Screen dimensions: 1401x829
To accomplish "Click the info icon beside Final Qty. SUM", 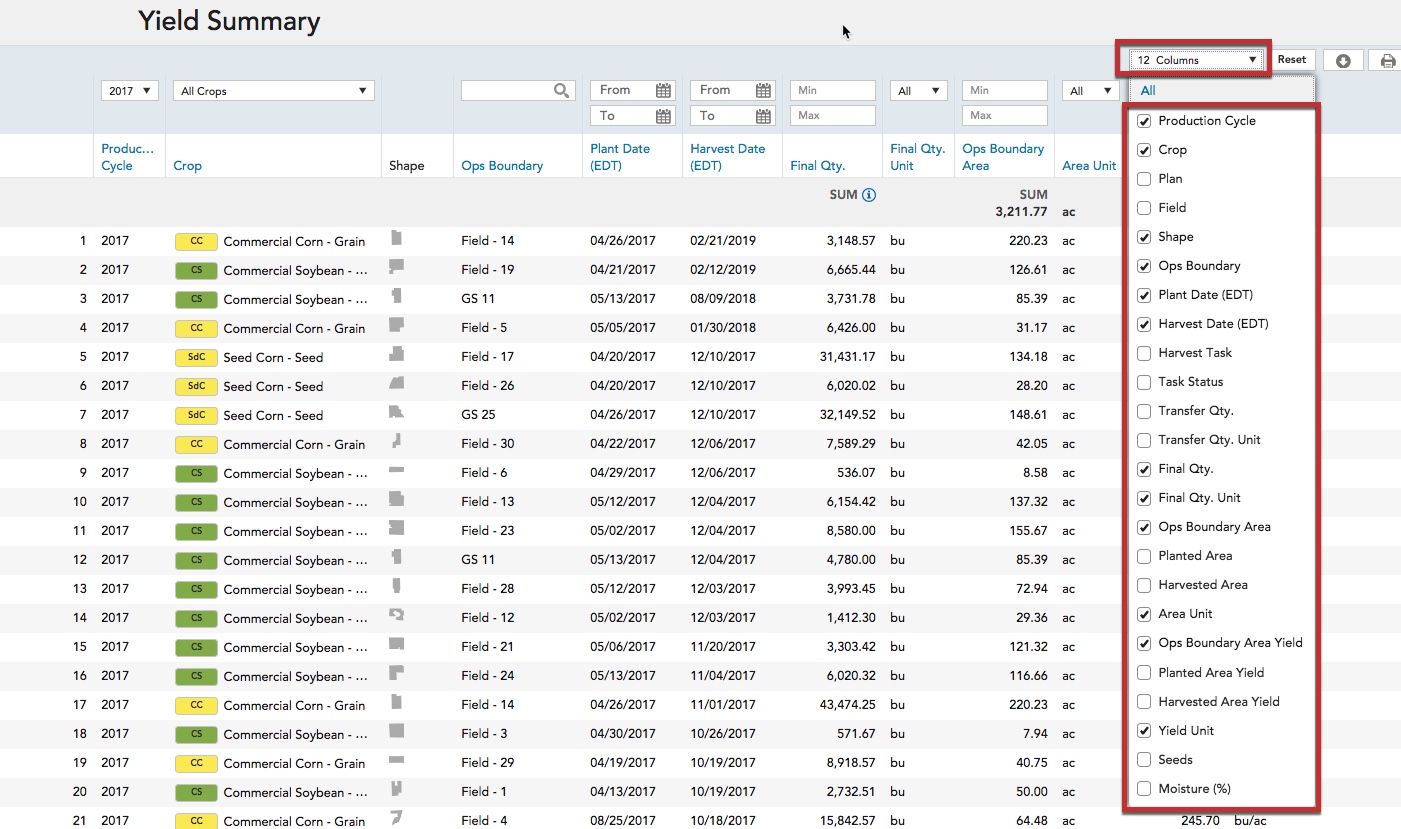I will point(869,195).
